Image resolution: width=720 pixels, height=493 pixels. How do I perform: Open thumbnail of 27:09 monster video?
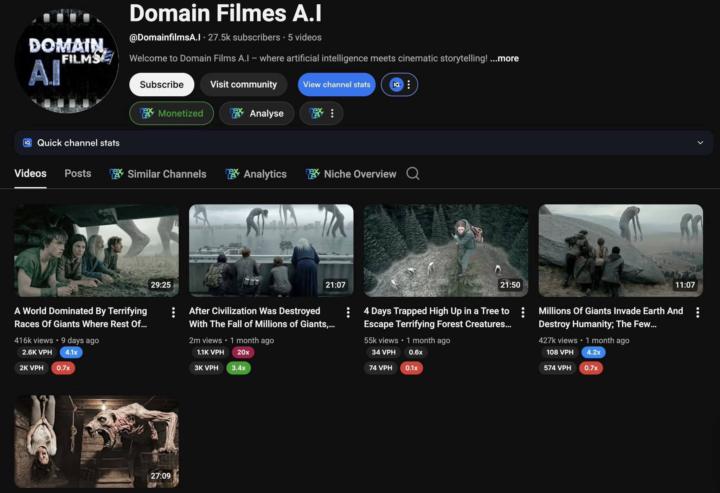[x=96, y=442]
